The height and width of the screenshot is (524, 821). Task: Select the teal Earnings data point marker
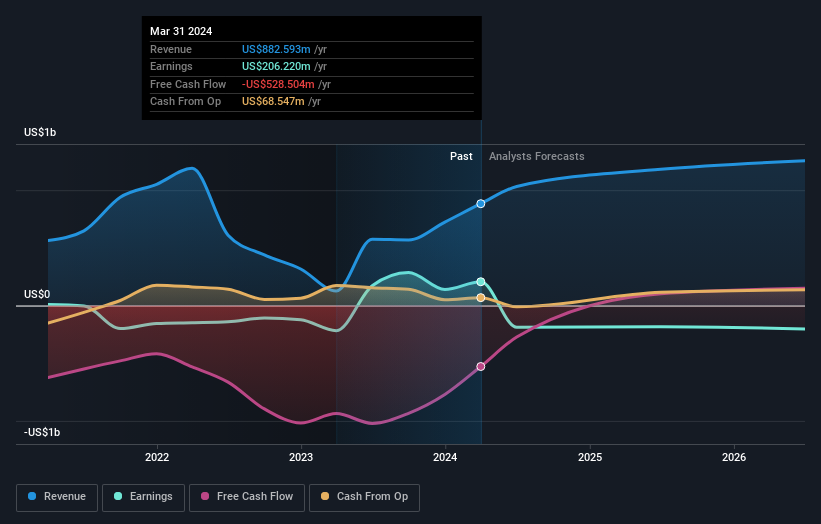(x=481, y=282)
